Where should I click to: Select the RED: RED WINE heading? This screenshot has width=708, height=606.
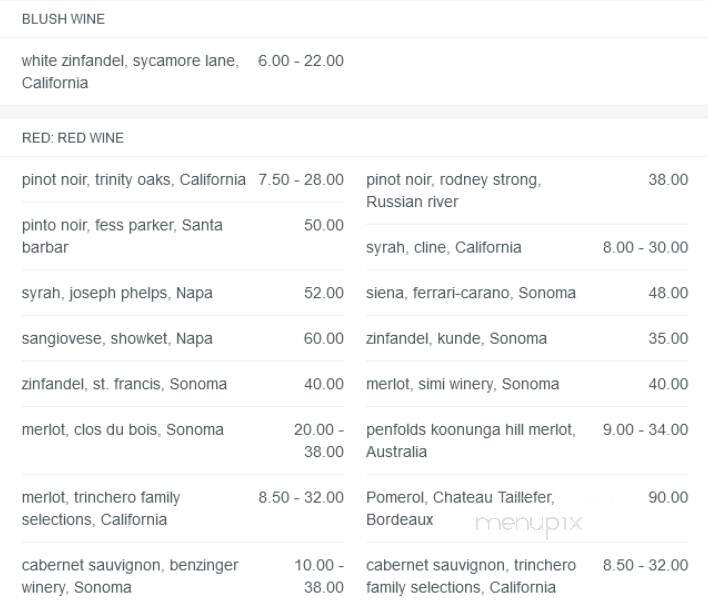click(x=73, y=138)
